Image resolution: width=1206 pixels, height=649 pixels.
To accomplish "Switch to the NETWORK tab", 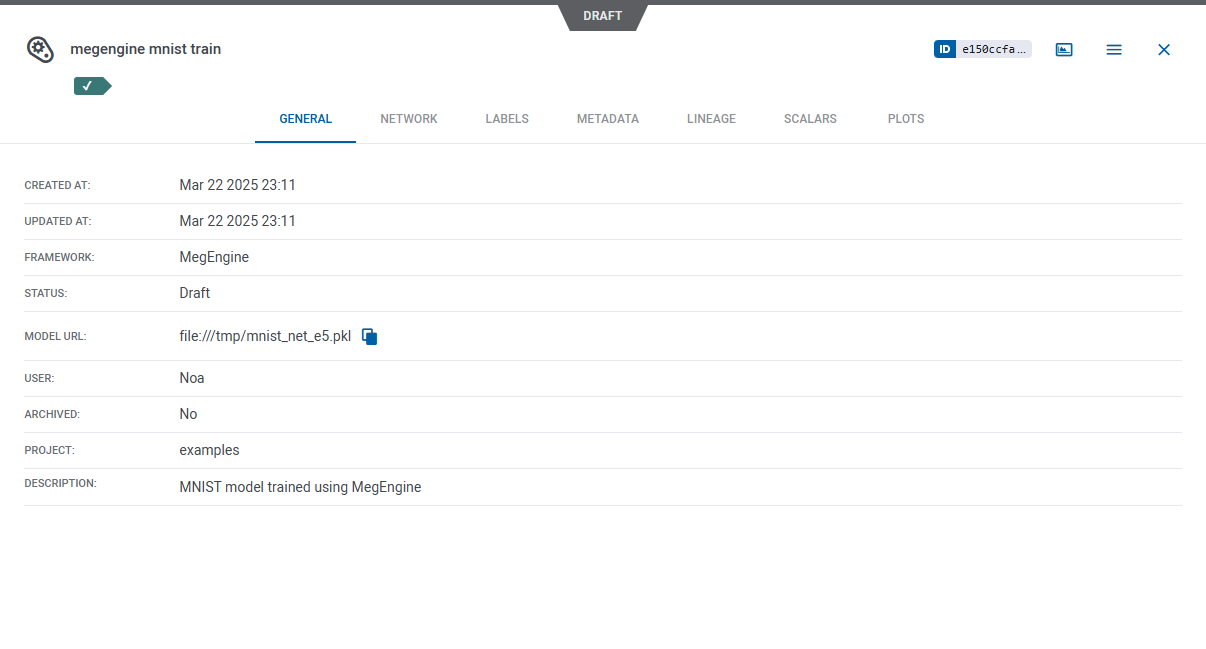I will click(x=408, y=118).
